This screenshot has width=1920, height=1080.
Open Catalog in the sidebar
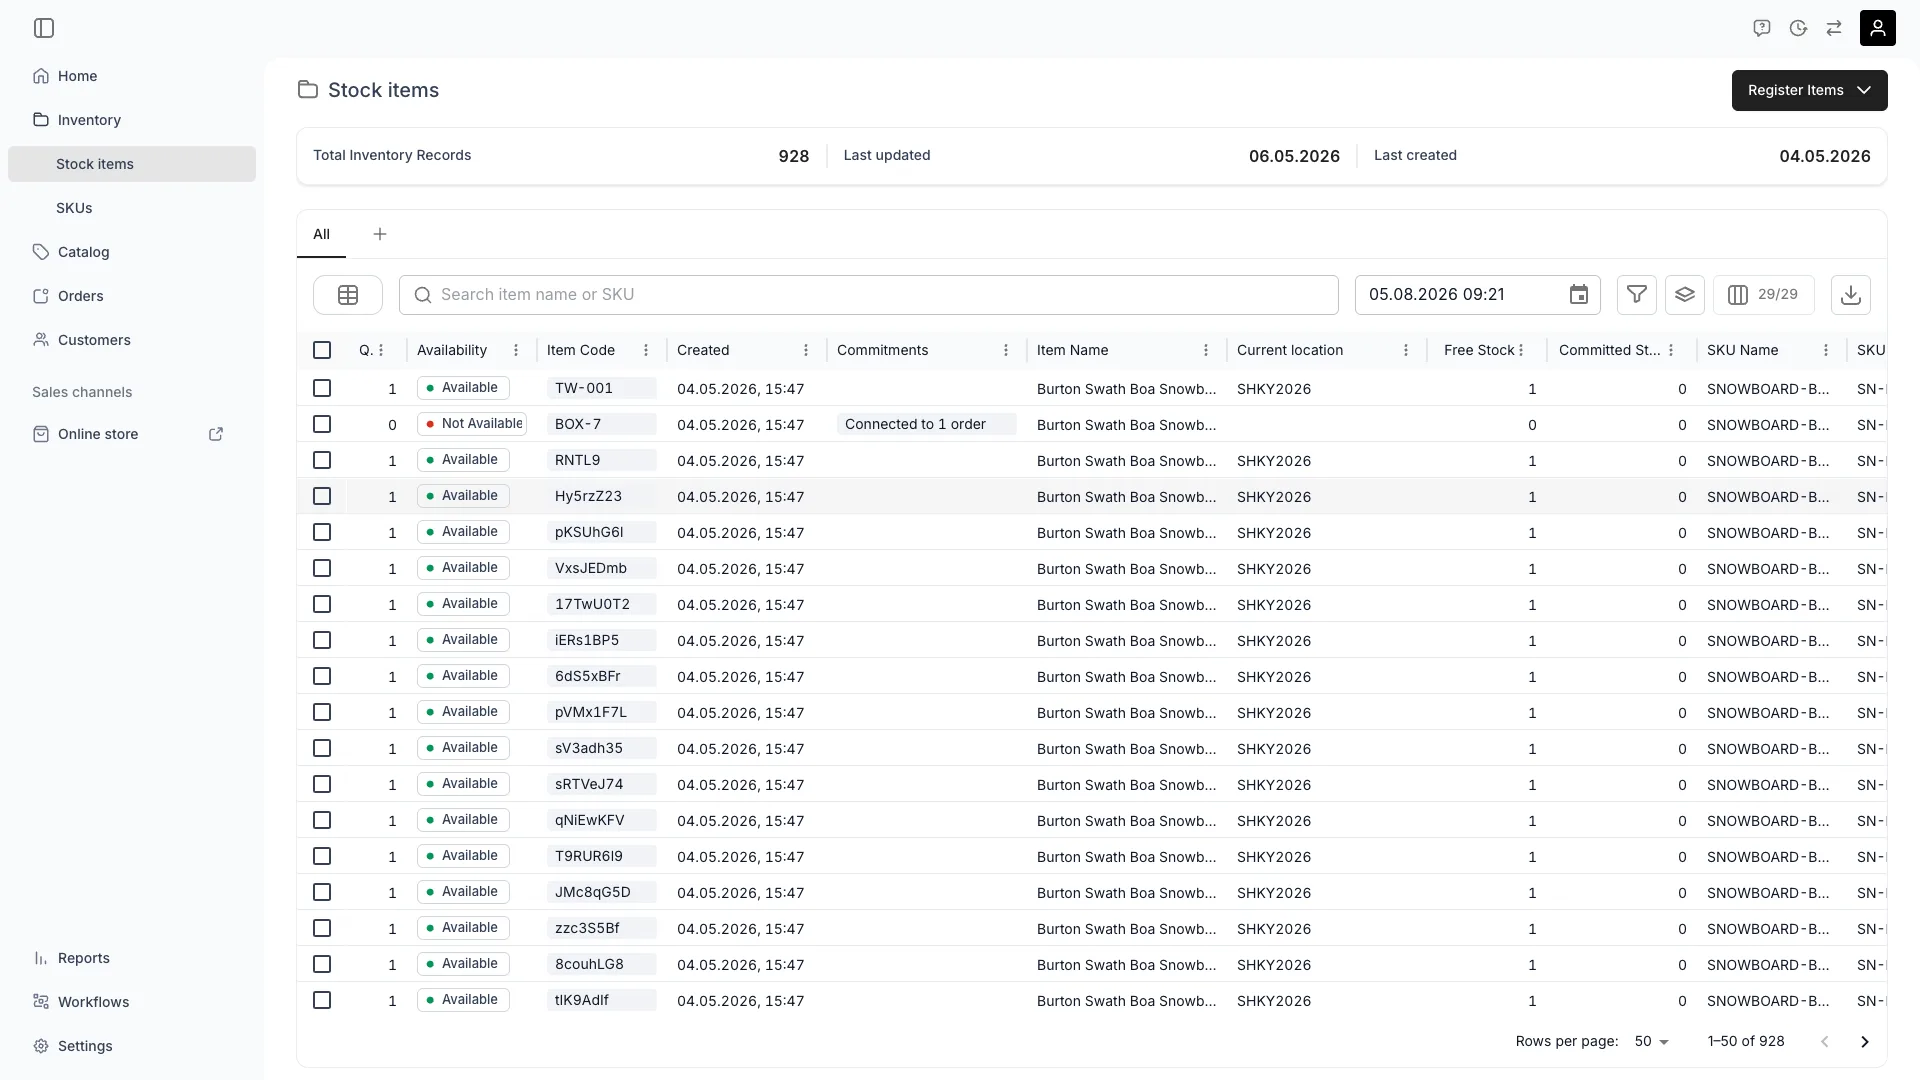point(132,252)
